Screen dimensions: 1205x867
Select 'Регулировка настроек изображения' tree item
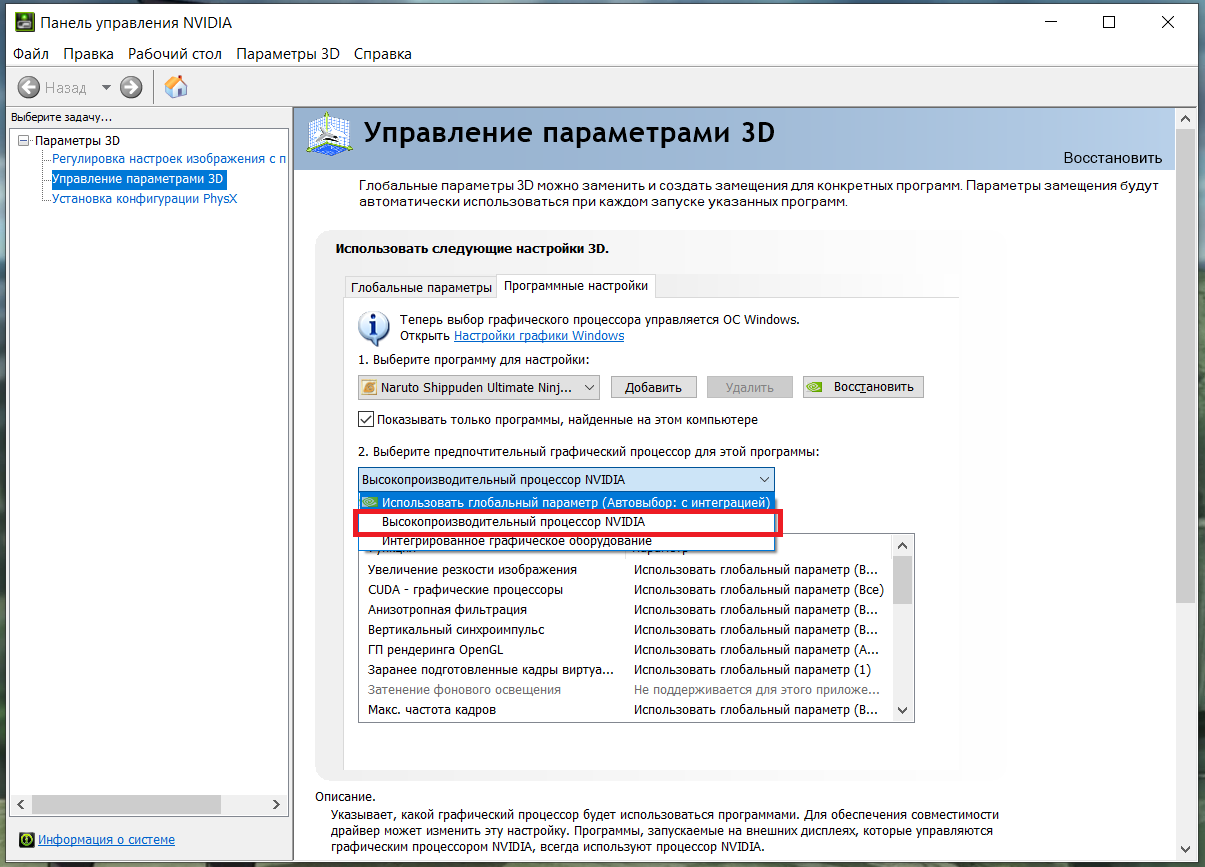tap(169, 159)
